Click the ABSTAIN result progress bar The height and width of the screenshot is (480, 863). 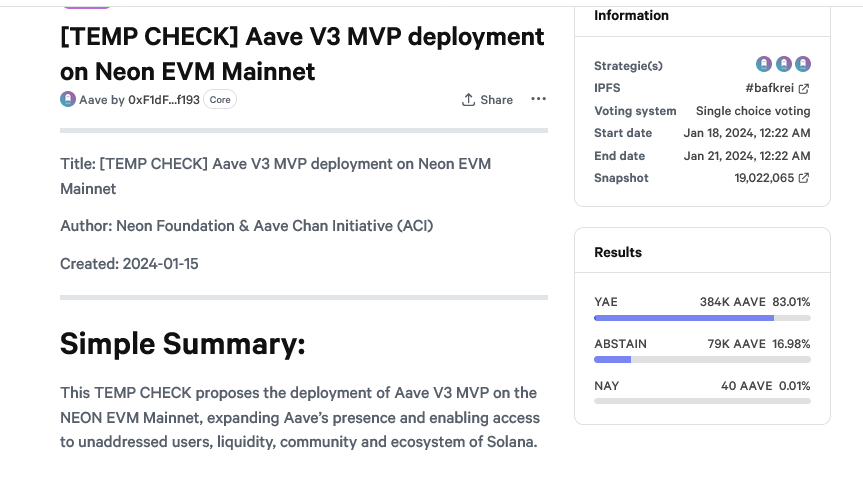[702, 359]
